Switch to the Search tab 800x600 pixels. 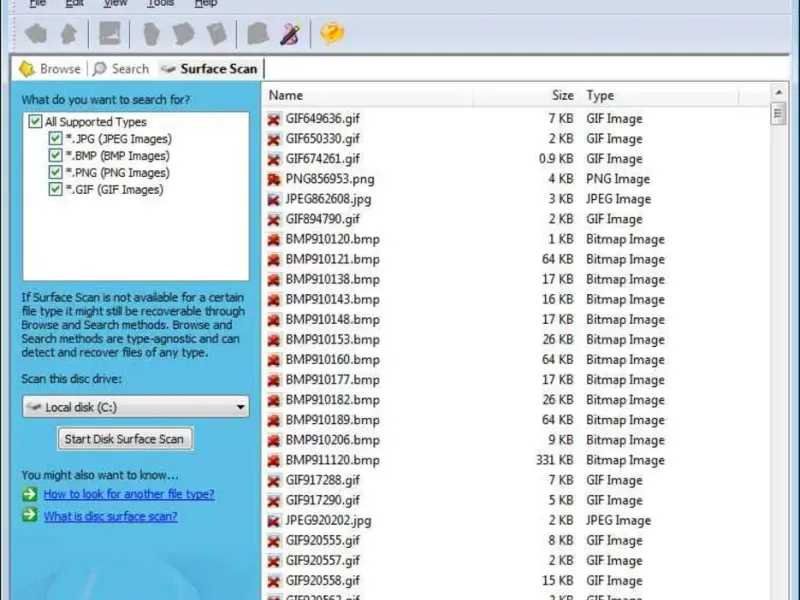(121, 69)
